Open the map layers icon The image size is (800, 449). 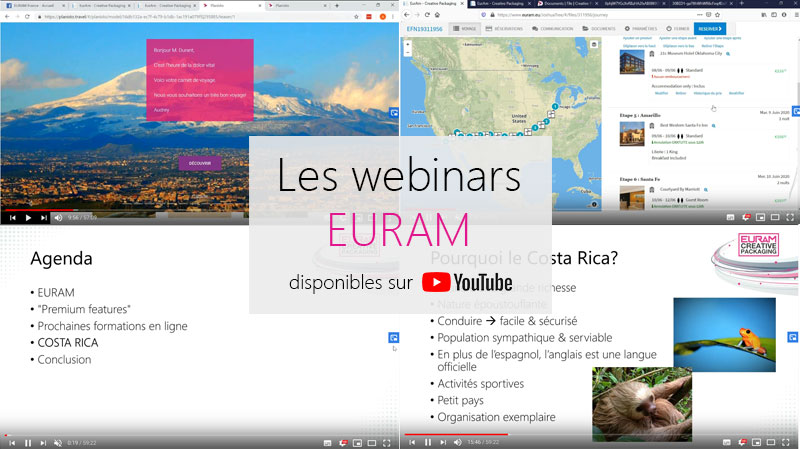click(x=594, y=45)
